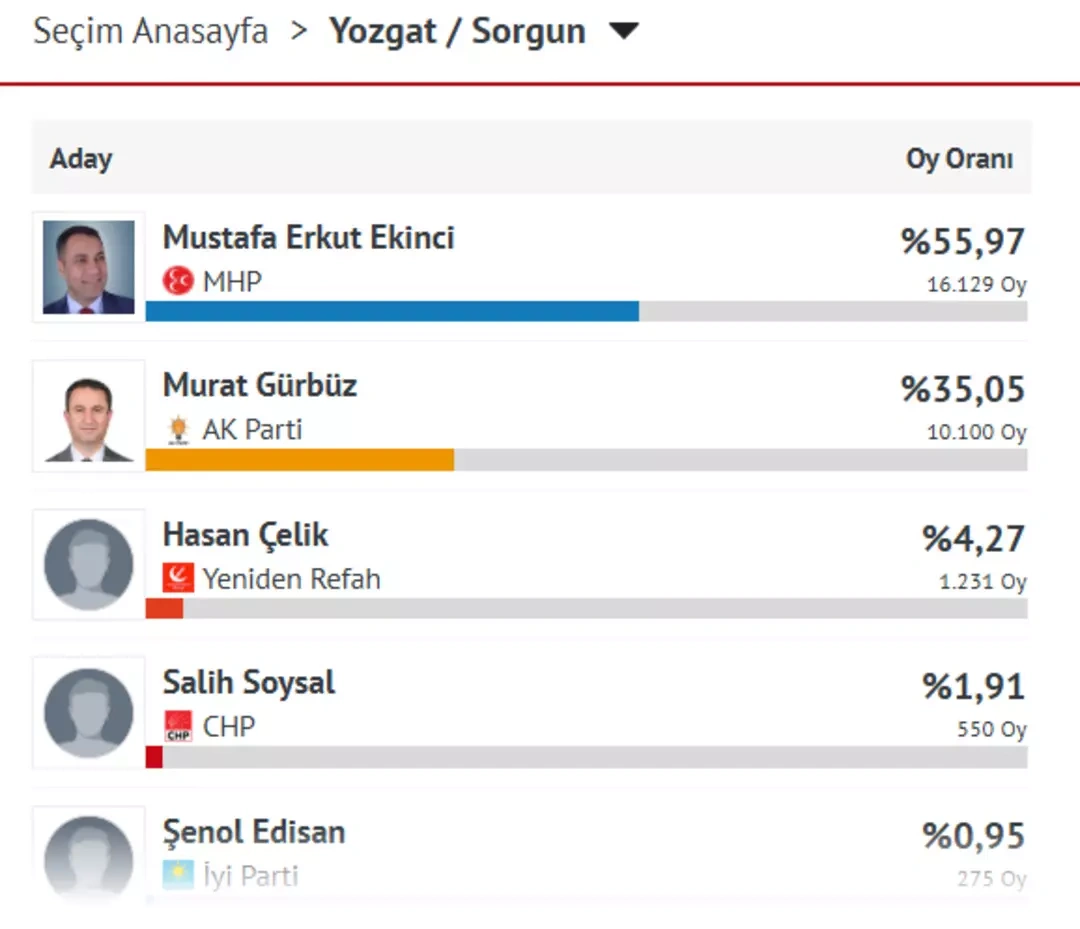Click Salih Soysal's placeholder avatar
This screenshot has width=1080, height=929.
pos(89,712)
